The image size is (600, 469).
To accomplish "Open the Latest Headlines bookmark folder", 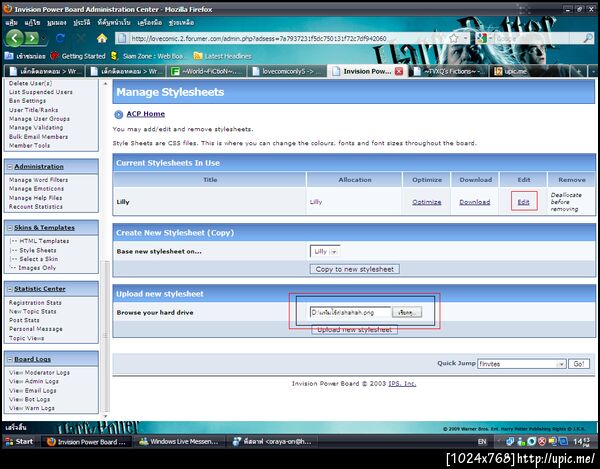I will tap(223, 56).
